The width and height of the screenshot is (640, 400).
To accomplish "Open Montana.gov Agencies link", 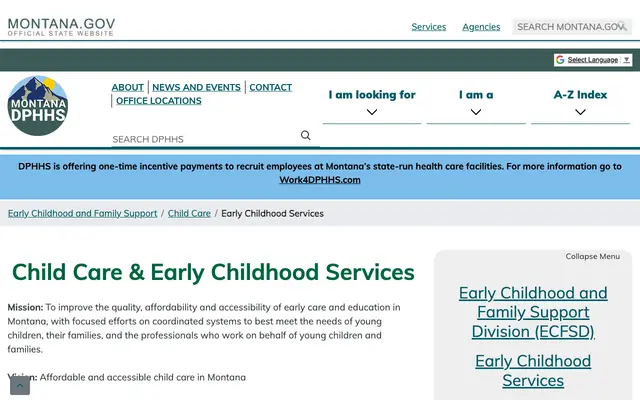I will (x=481, y=27).
